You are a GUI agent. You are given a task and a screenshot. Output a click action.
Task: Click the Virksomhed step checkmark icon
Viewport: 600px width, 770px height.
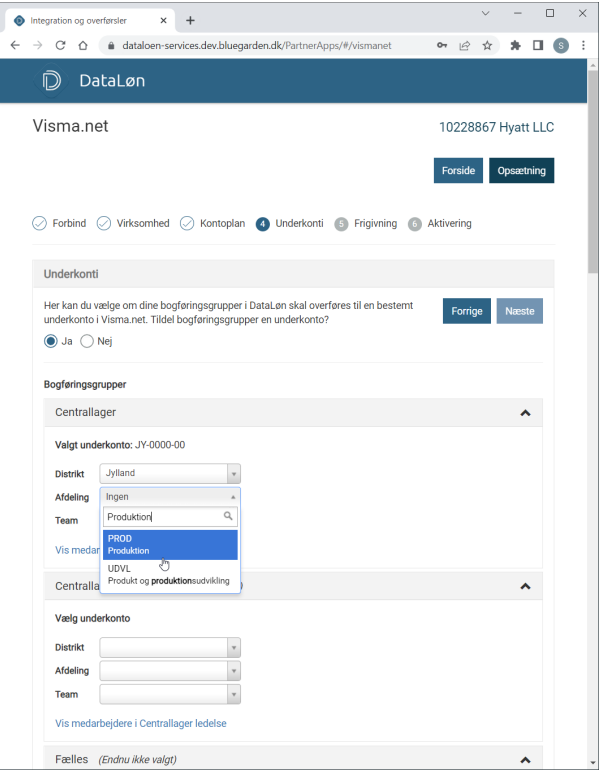pos(104,223)
